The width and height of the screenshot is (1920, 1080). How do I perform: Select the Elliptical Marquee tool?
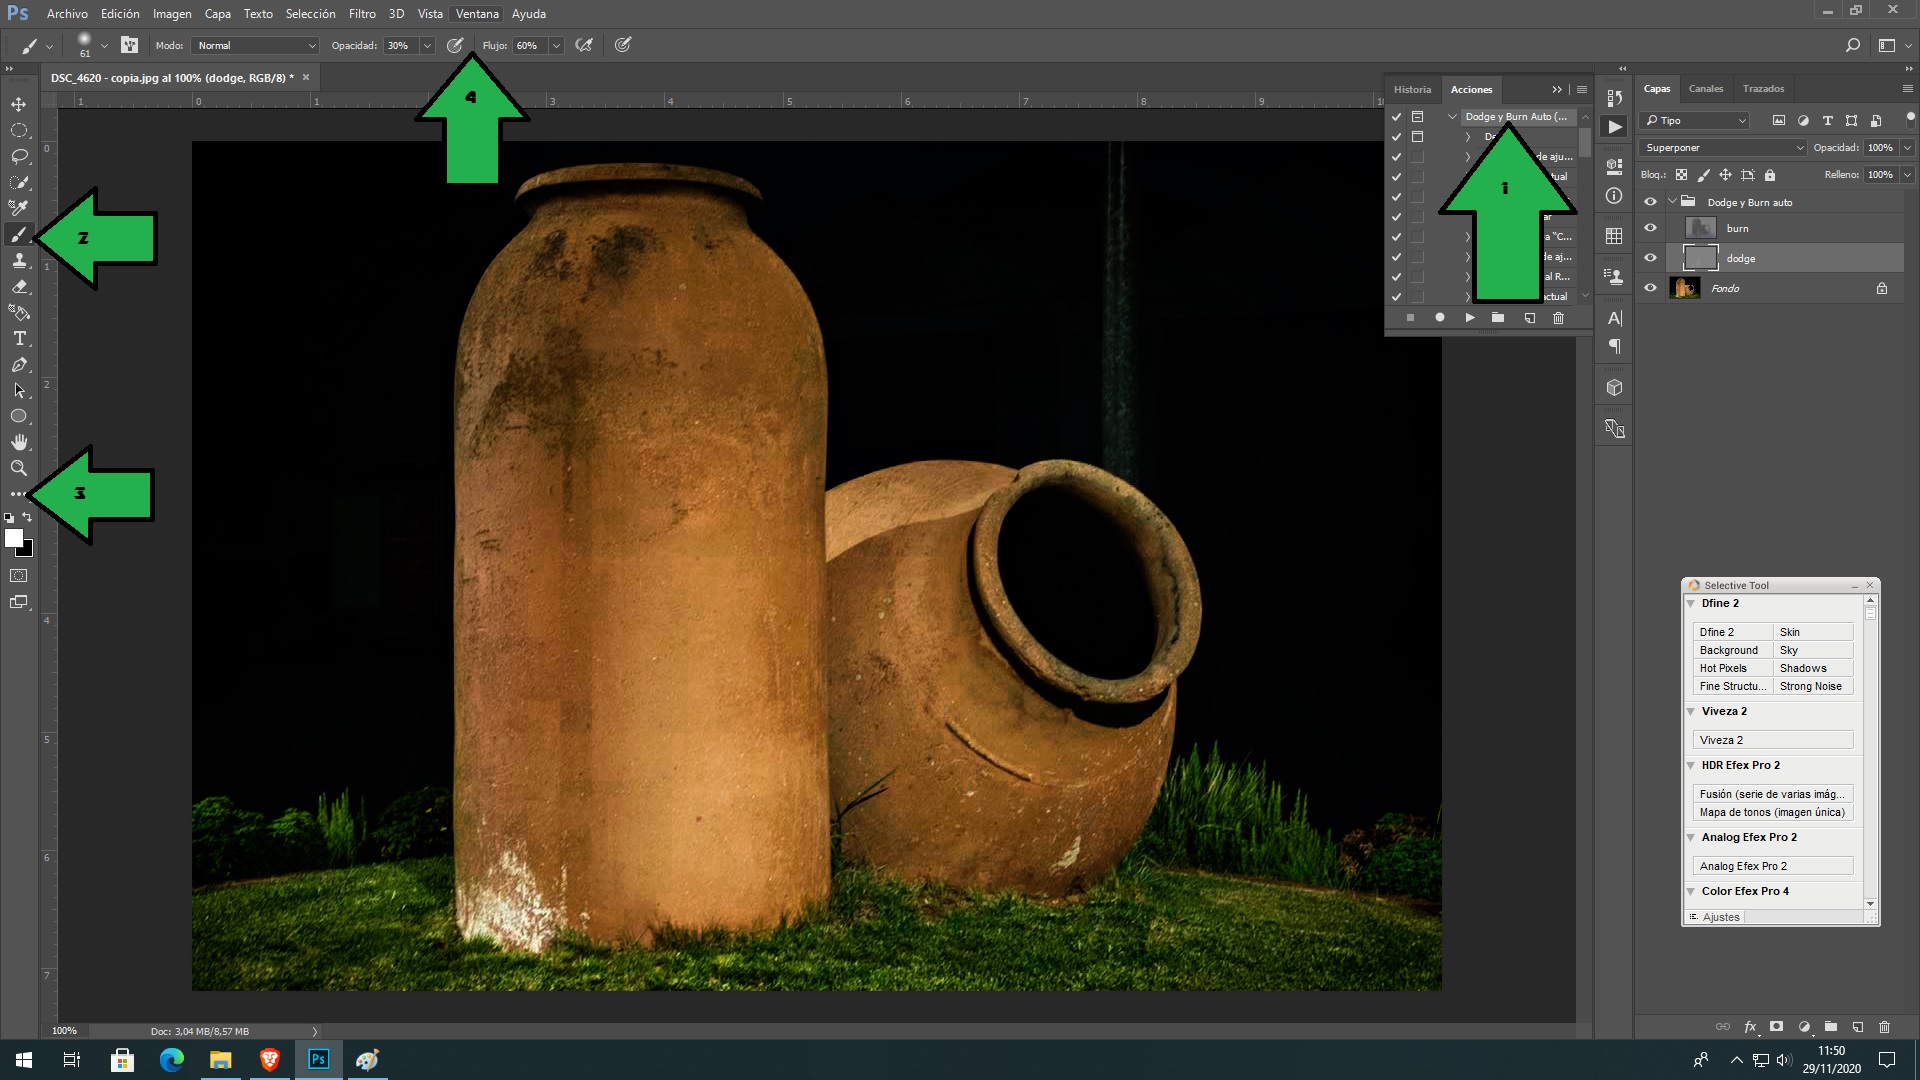tap(19, 130)
